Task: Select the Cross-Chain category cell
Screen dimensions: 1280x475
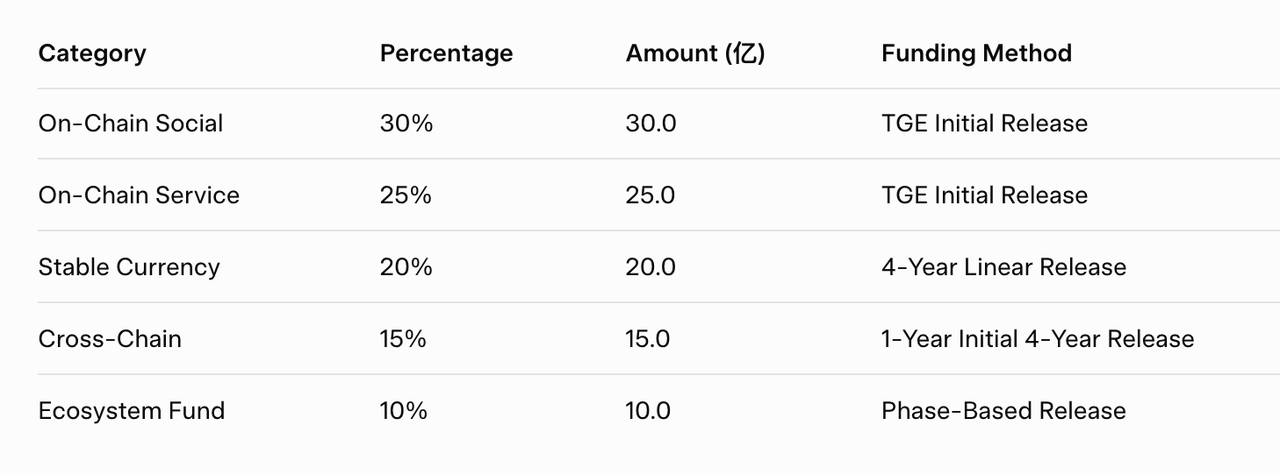Action: [x=110, y=339]
